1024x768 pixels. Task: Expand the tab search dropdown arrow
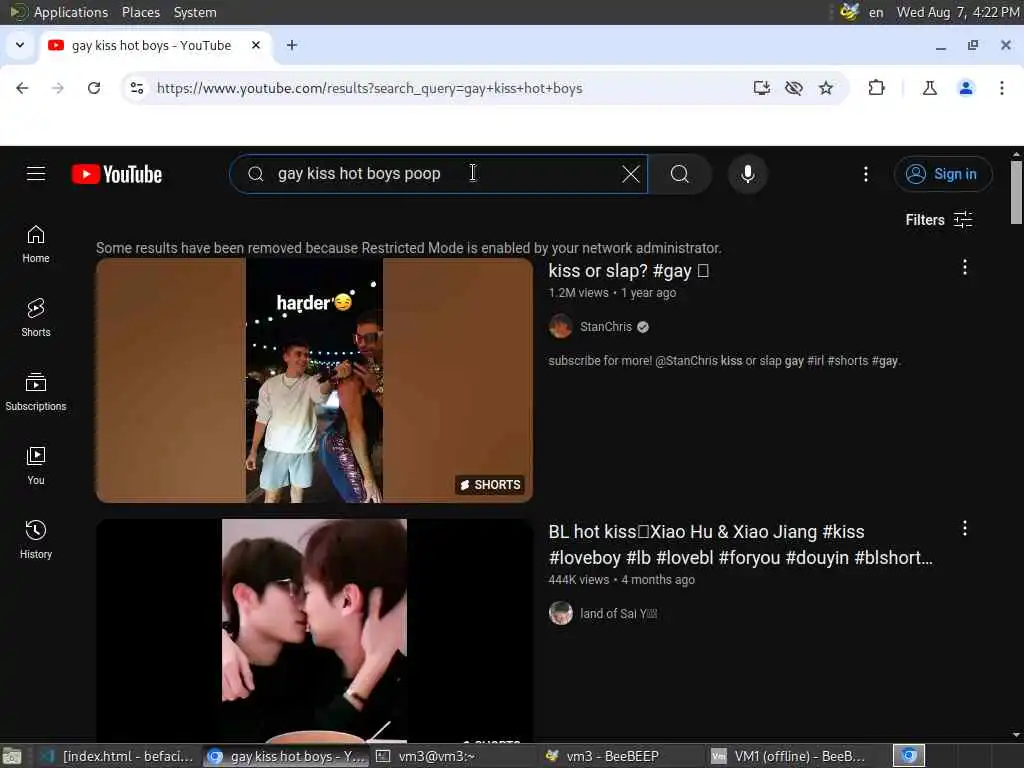(20, 45)
